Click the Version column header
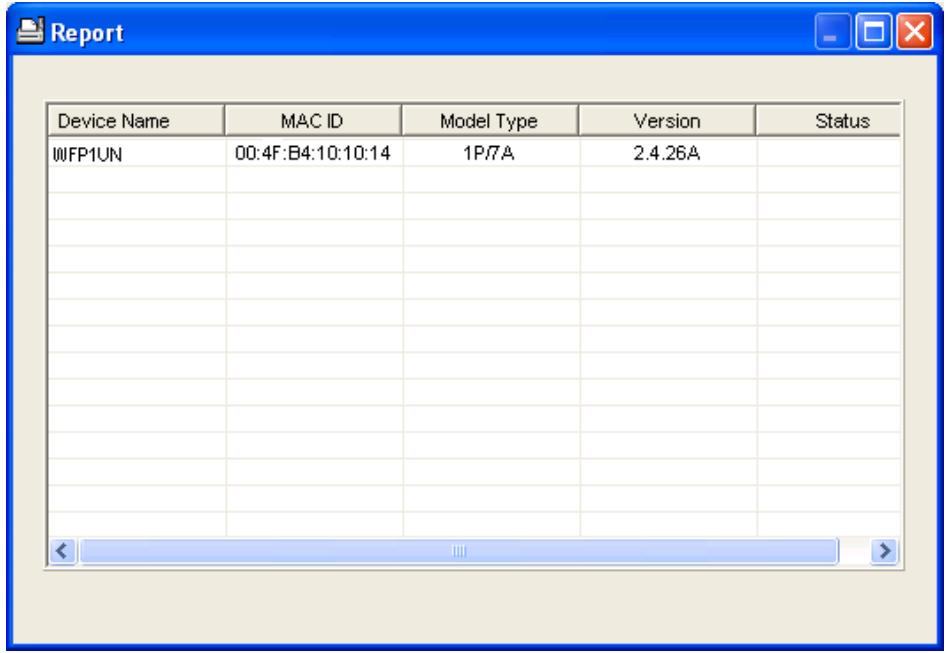Screen dimensions: 946x653 tap(667, 121)
